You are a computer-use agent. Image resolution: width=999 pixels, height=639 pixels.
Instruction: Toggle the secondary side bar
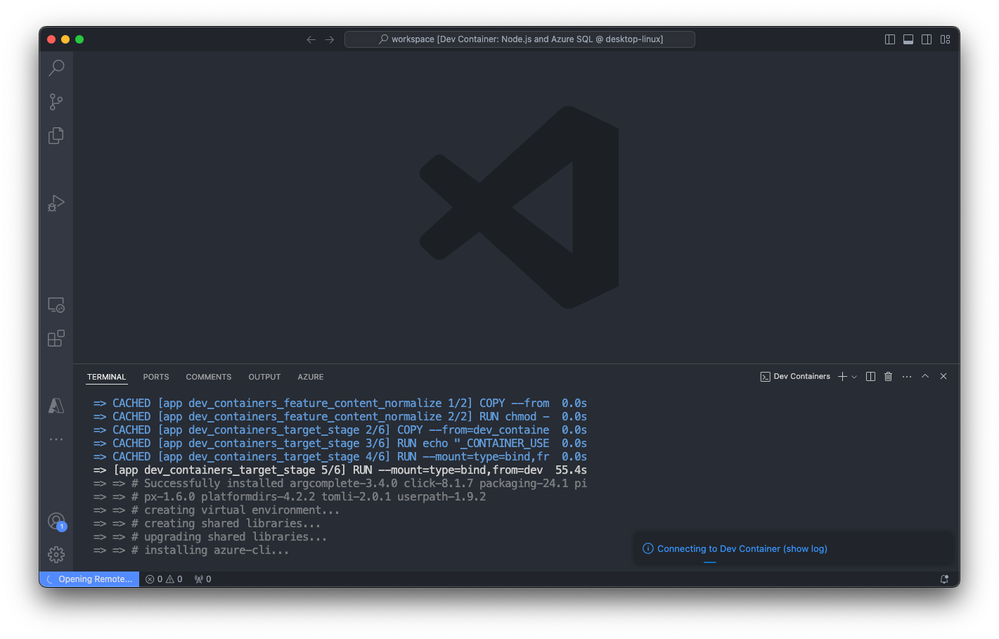(x=927, y=39)
